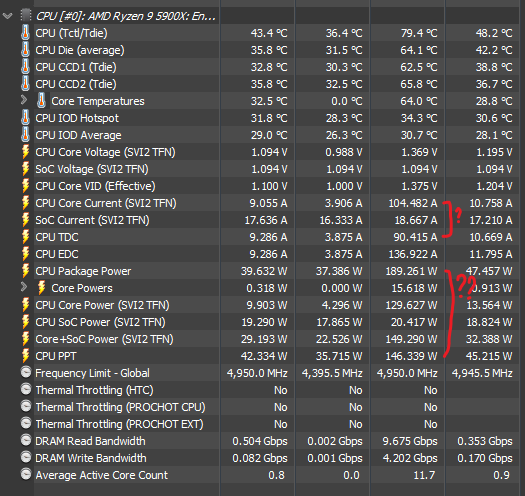The image size is (525, 496).
Task: Click lightning icon of CPU Core VID (Effective)
Action: point(25,186)
